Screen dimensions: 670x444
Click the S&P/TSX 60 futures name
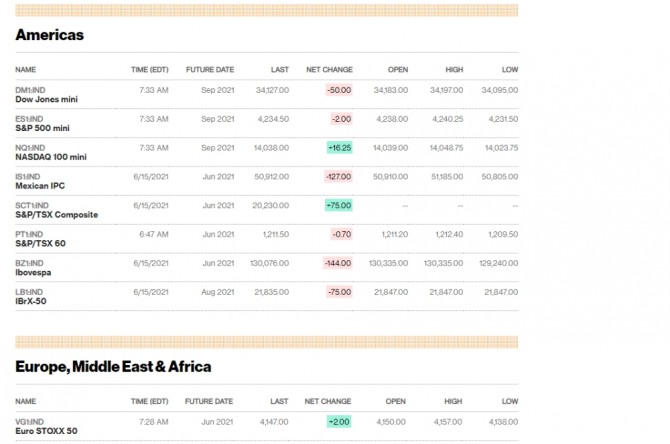point(40,243)
